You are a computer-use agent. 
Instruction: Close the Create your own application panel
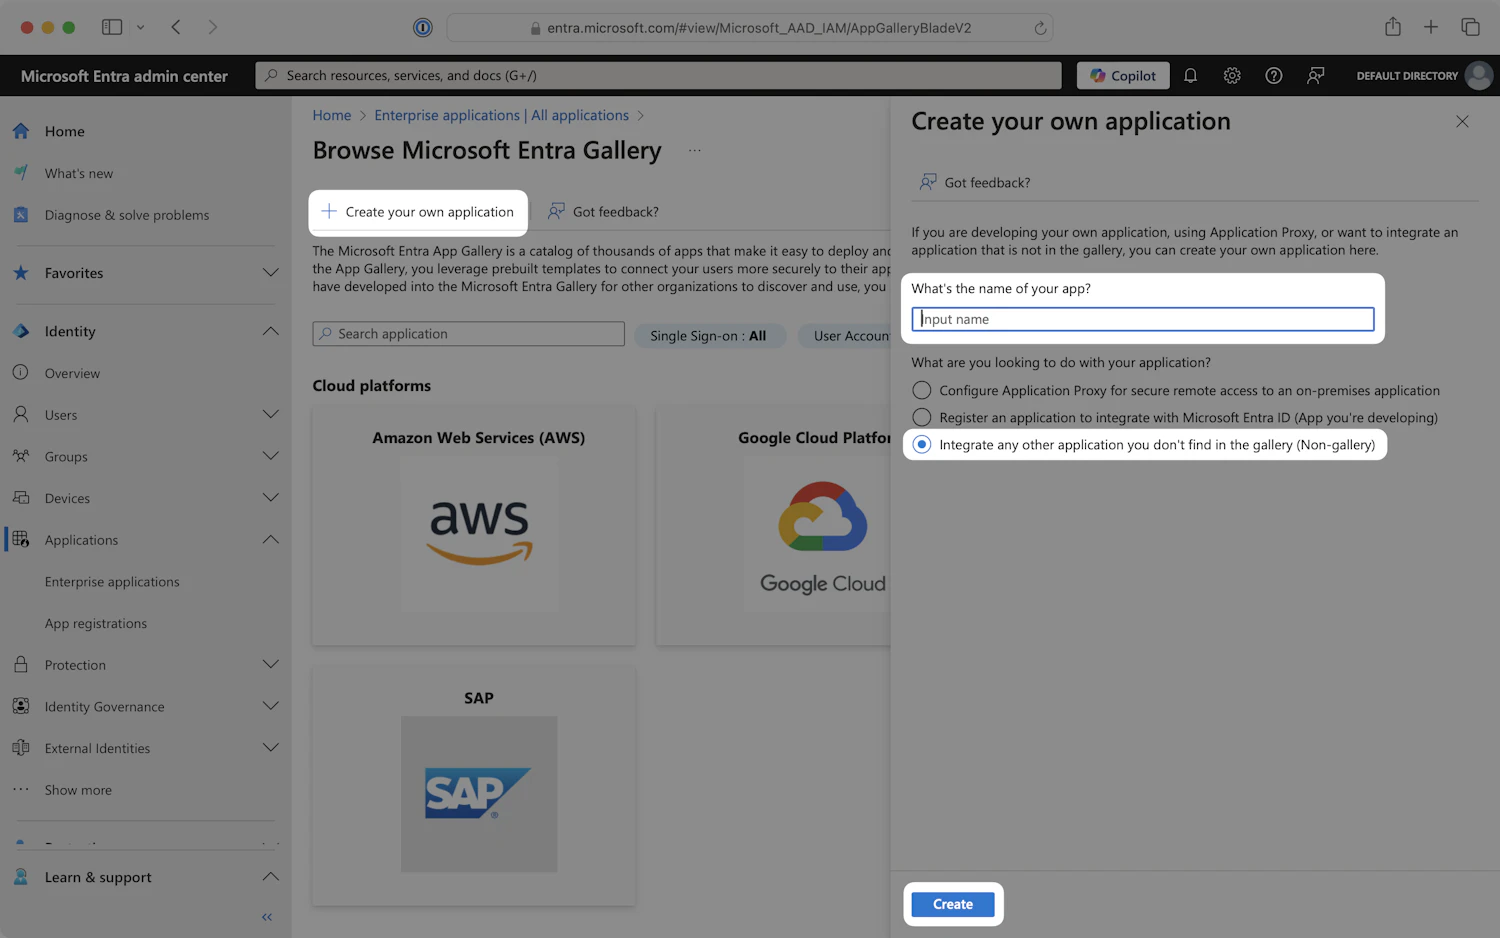(1462, 121)
